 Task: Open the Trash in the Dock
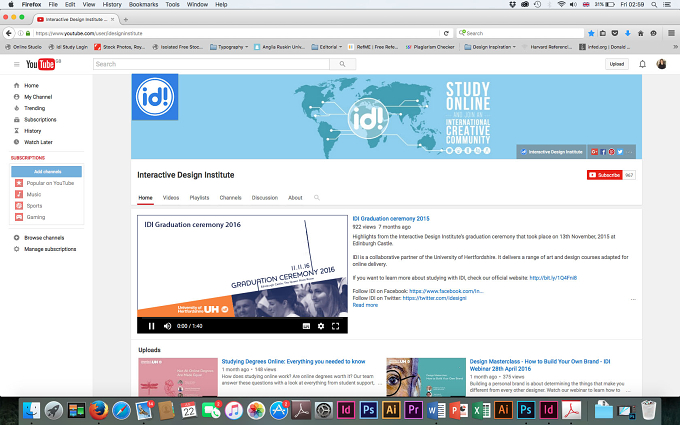point(649,410)
